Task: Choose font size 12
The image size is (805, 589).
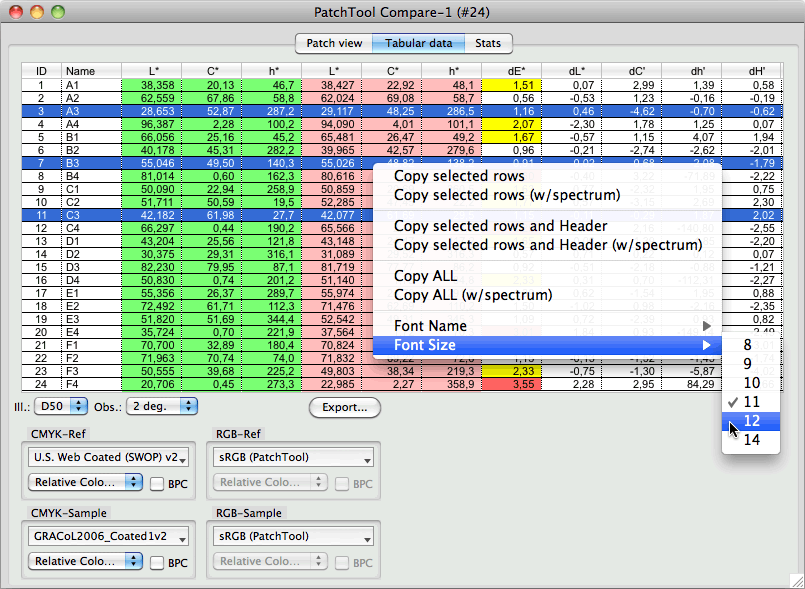Action: (x=751, y=421)
